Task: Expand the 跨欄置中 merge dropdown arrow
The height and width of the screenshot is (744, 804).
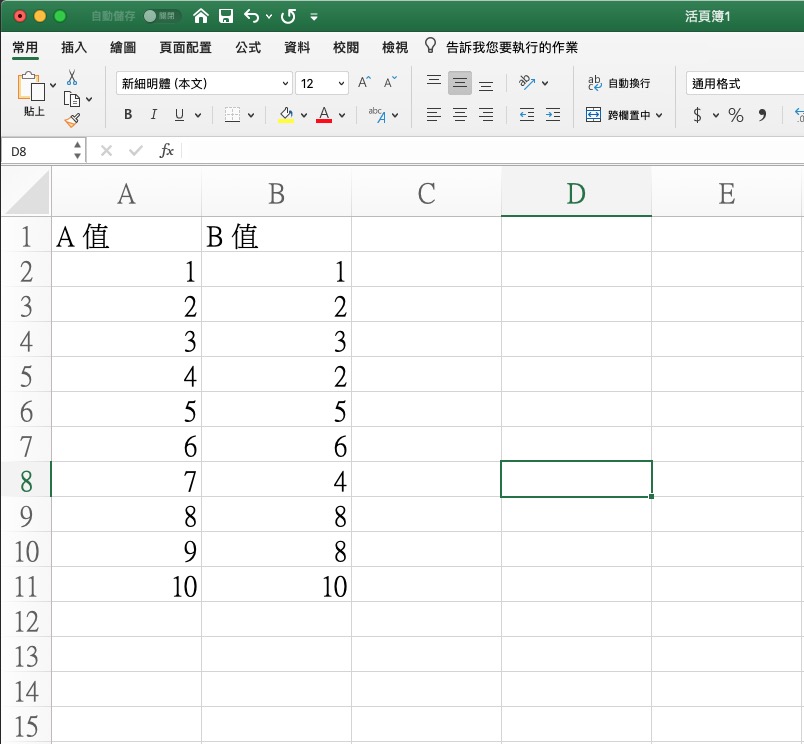Action: pyautogui.click(x=658, y=115)
